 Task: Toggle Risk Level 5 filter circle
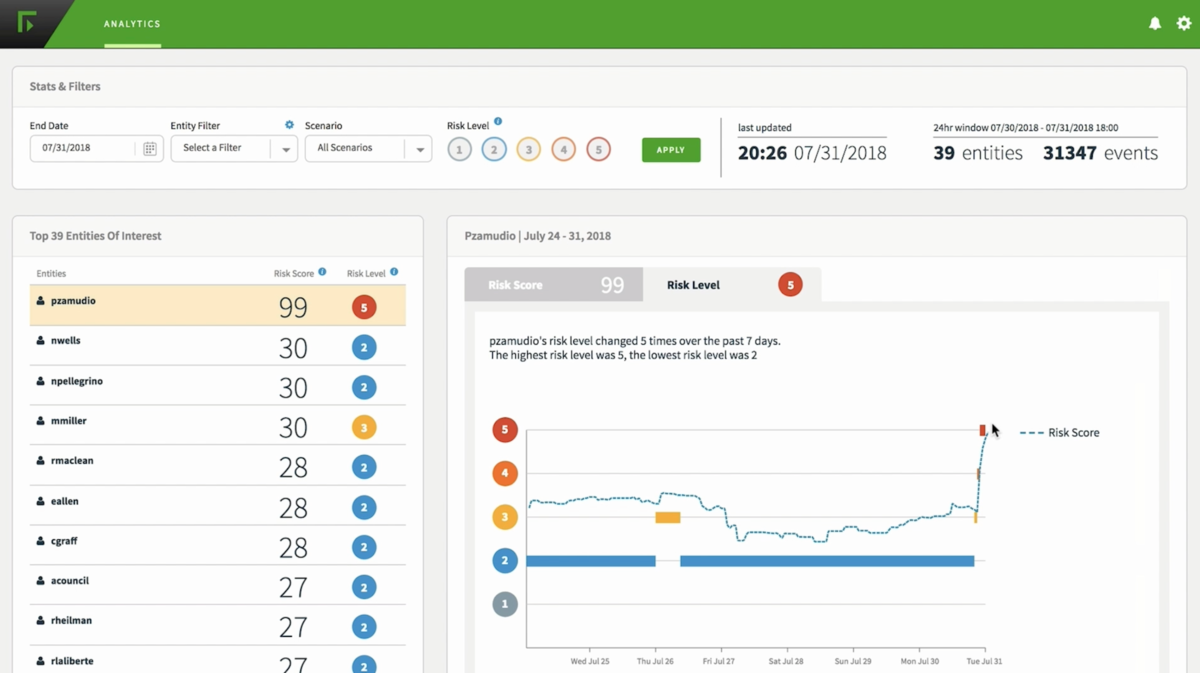[598, 150]
